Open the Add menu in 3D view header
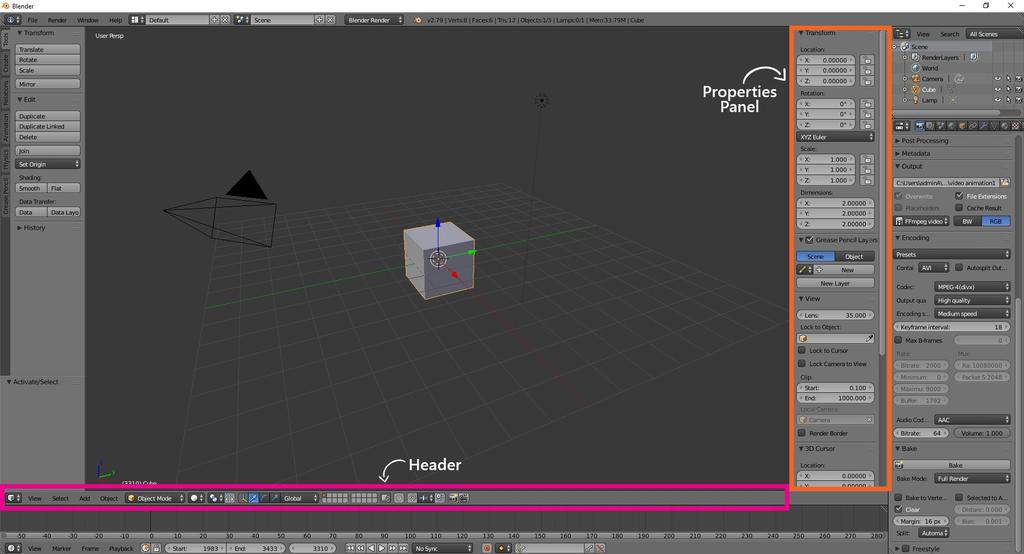Image resolution: width=1024 pixels, height=554 pixels. 85,498
